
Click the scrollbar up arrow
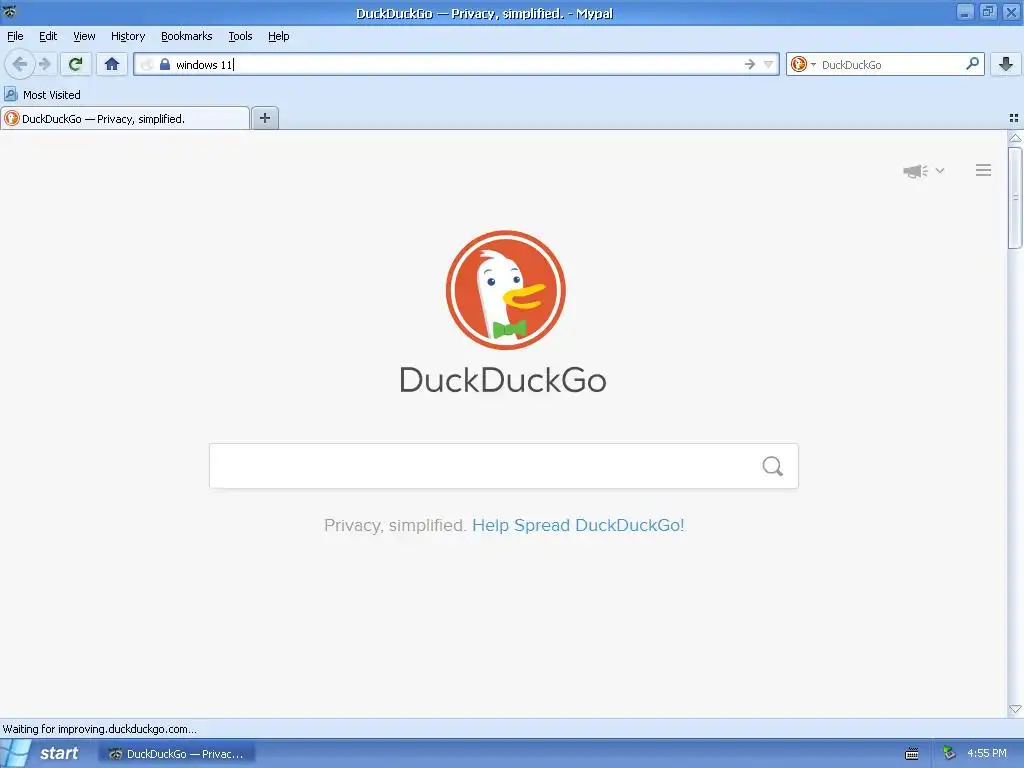coord(1015,138)
